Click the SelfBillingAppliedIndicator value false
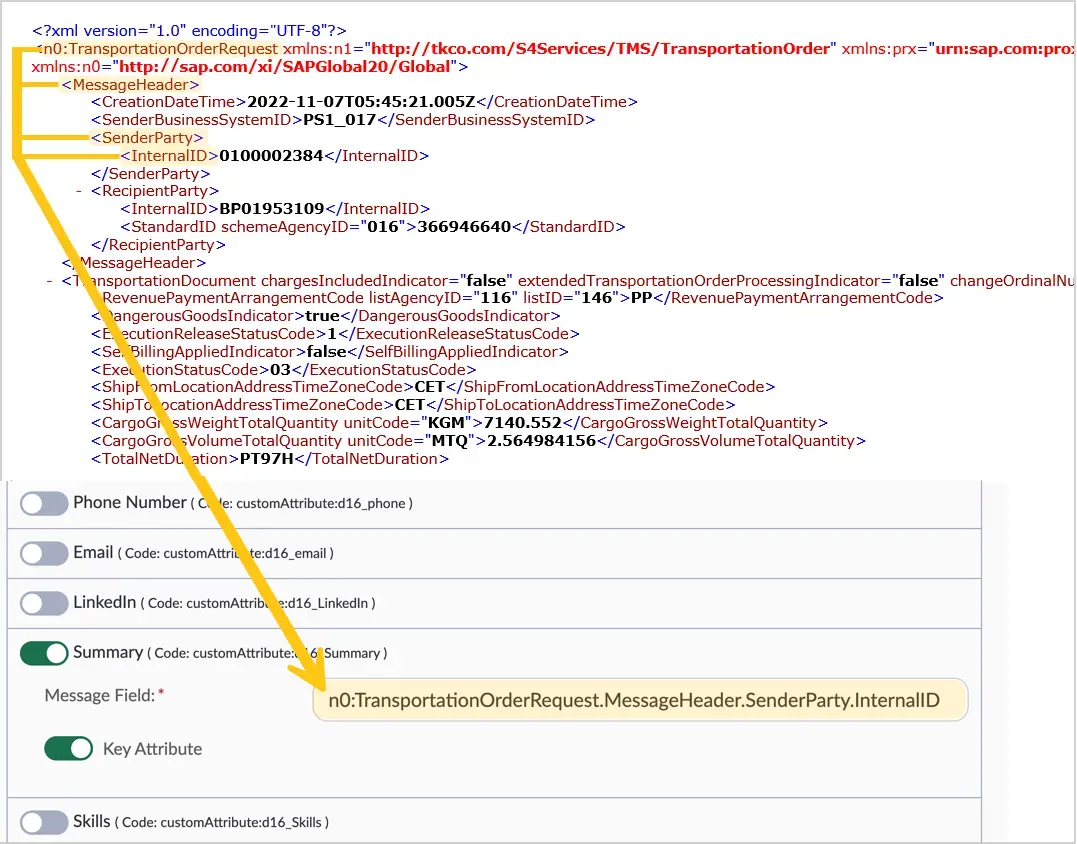This screenshot has width=1077, height=844. (x=326, y=352)
